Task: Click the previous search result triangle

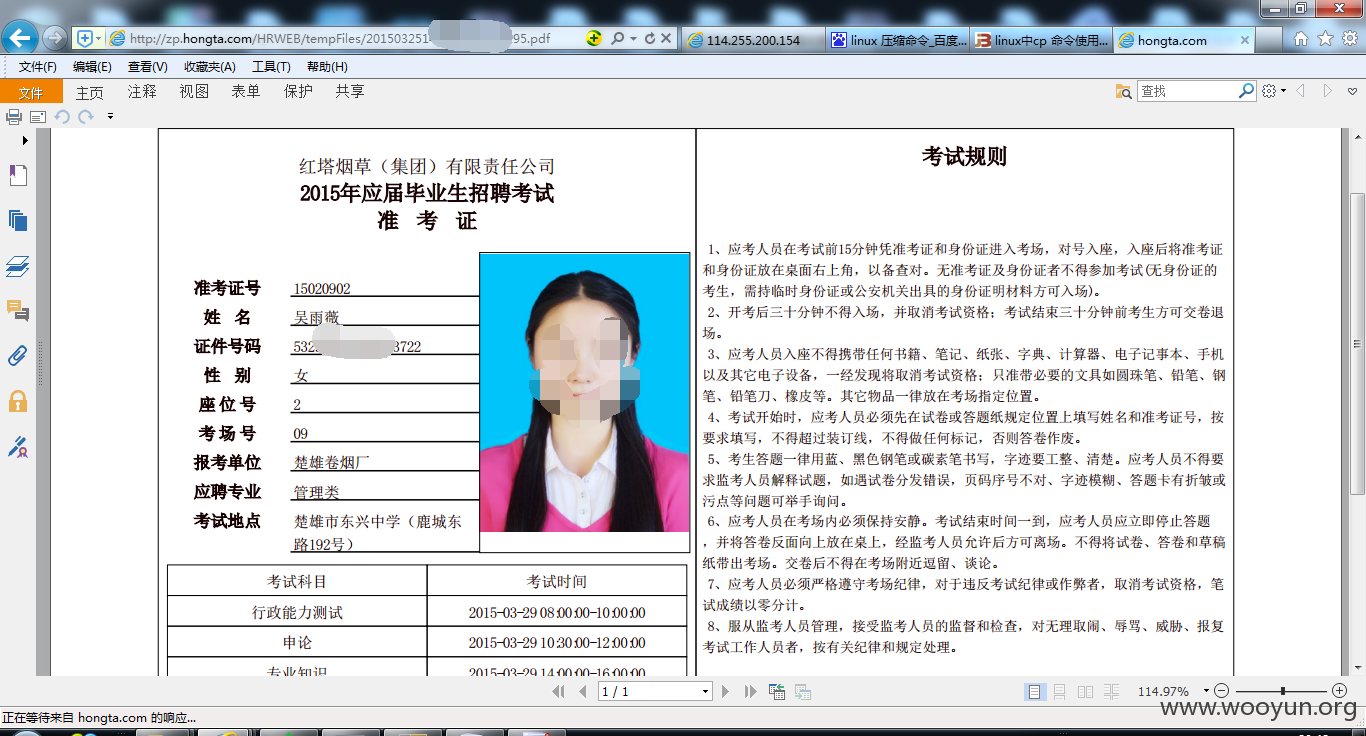Action: point(1301,91)
